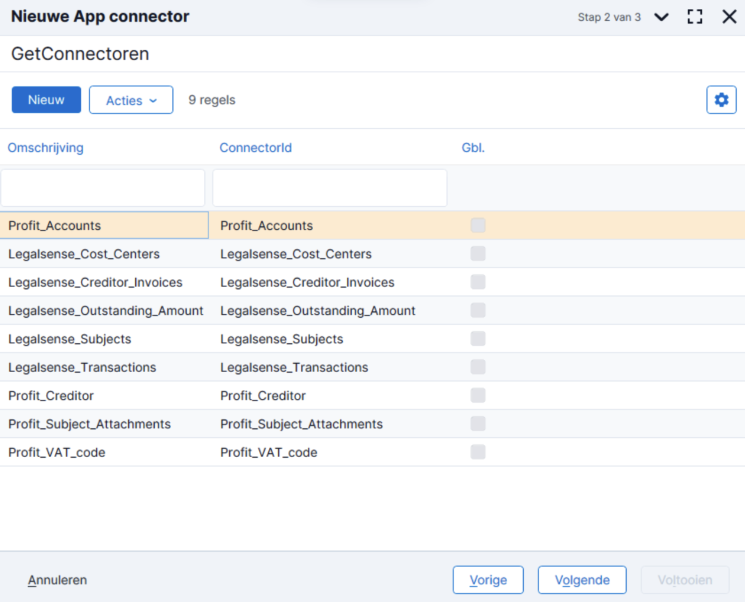
Task: Close the Nieuwe App connector dialog
Action: click(x=729, y=17)
